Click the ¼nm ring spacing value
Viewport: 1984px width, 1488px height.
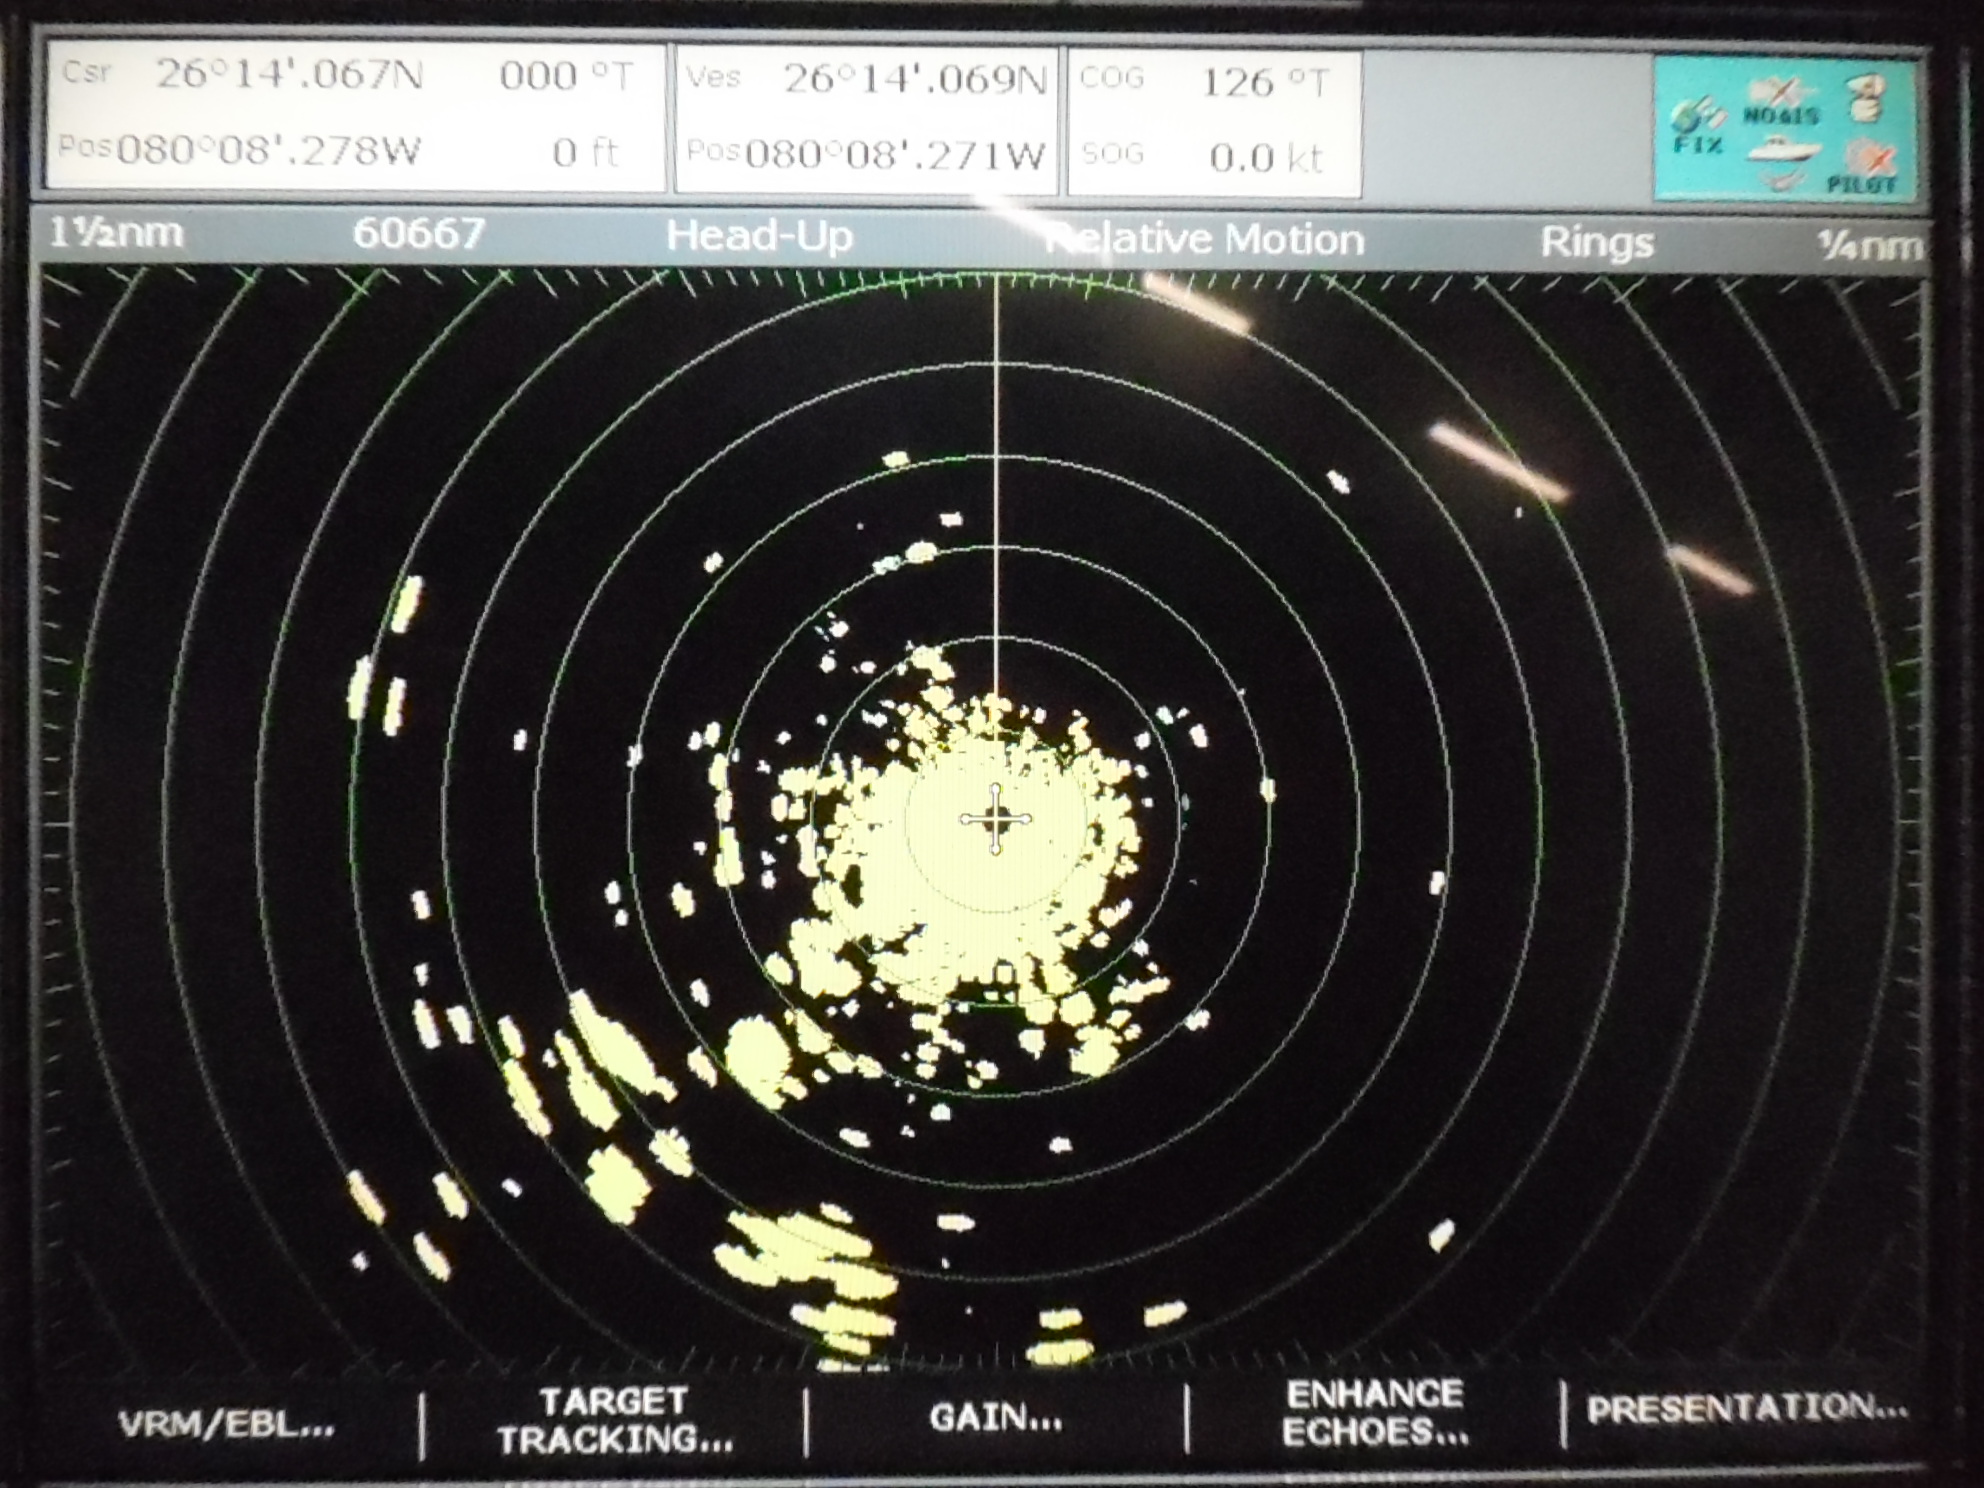tap(1868, 245)
